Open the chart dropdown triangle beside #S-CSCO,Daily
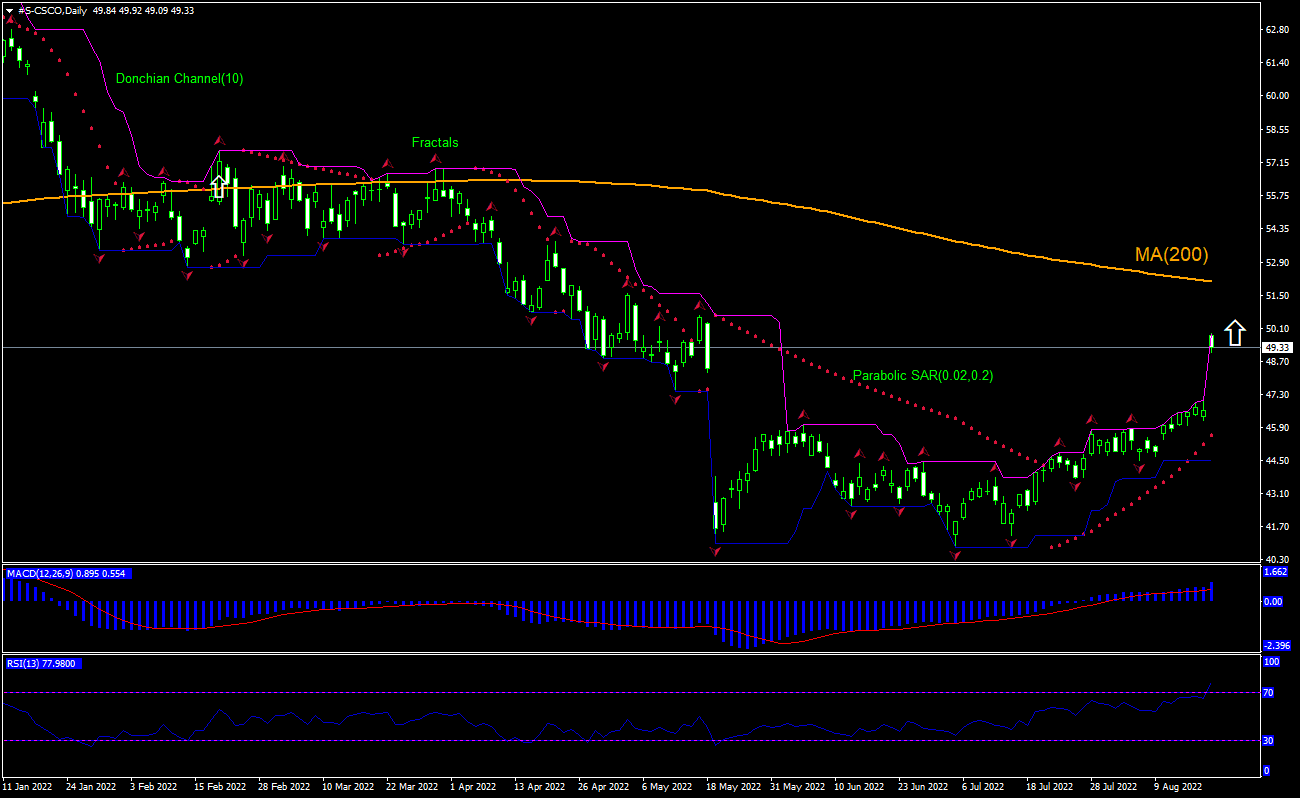This screenshot has height=798, width=1300. (9, 10)
